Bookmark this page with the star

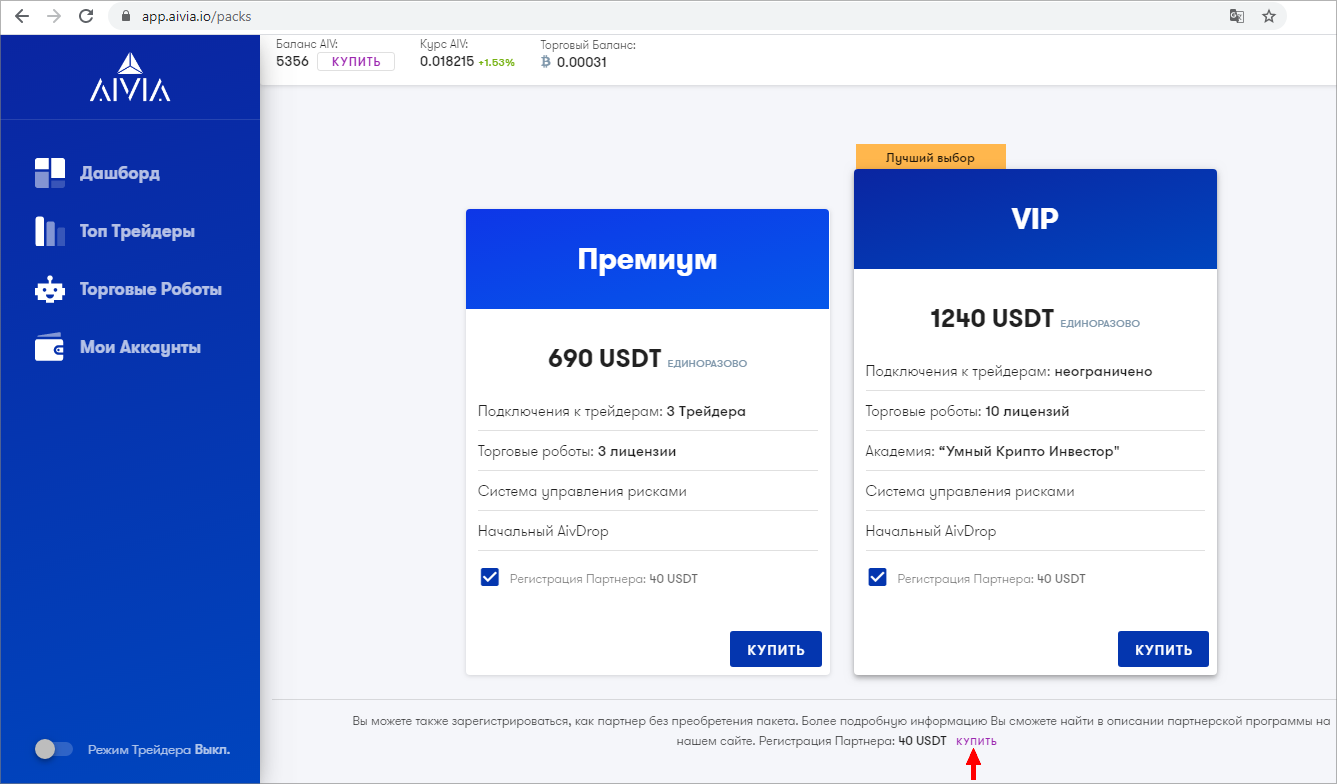click(x=1269, y=16)
